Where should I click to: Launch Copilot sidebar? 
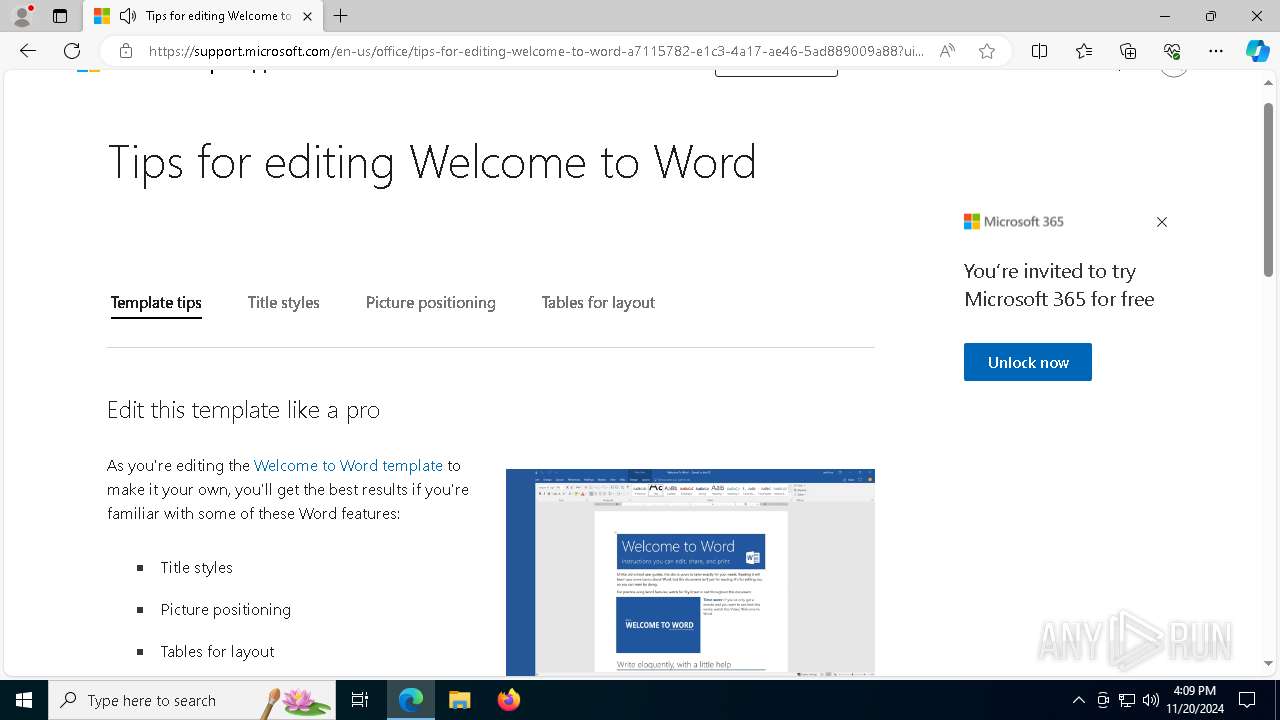(1258, 51)
